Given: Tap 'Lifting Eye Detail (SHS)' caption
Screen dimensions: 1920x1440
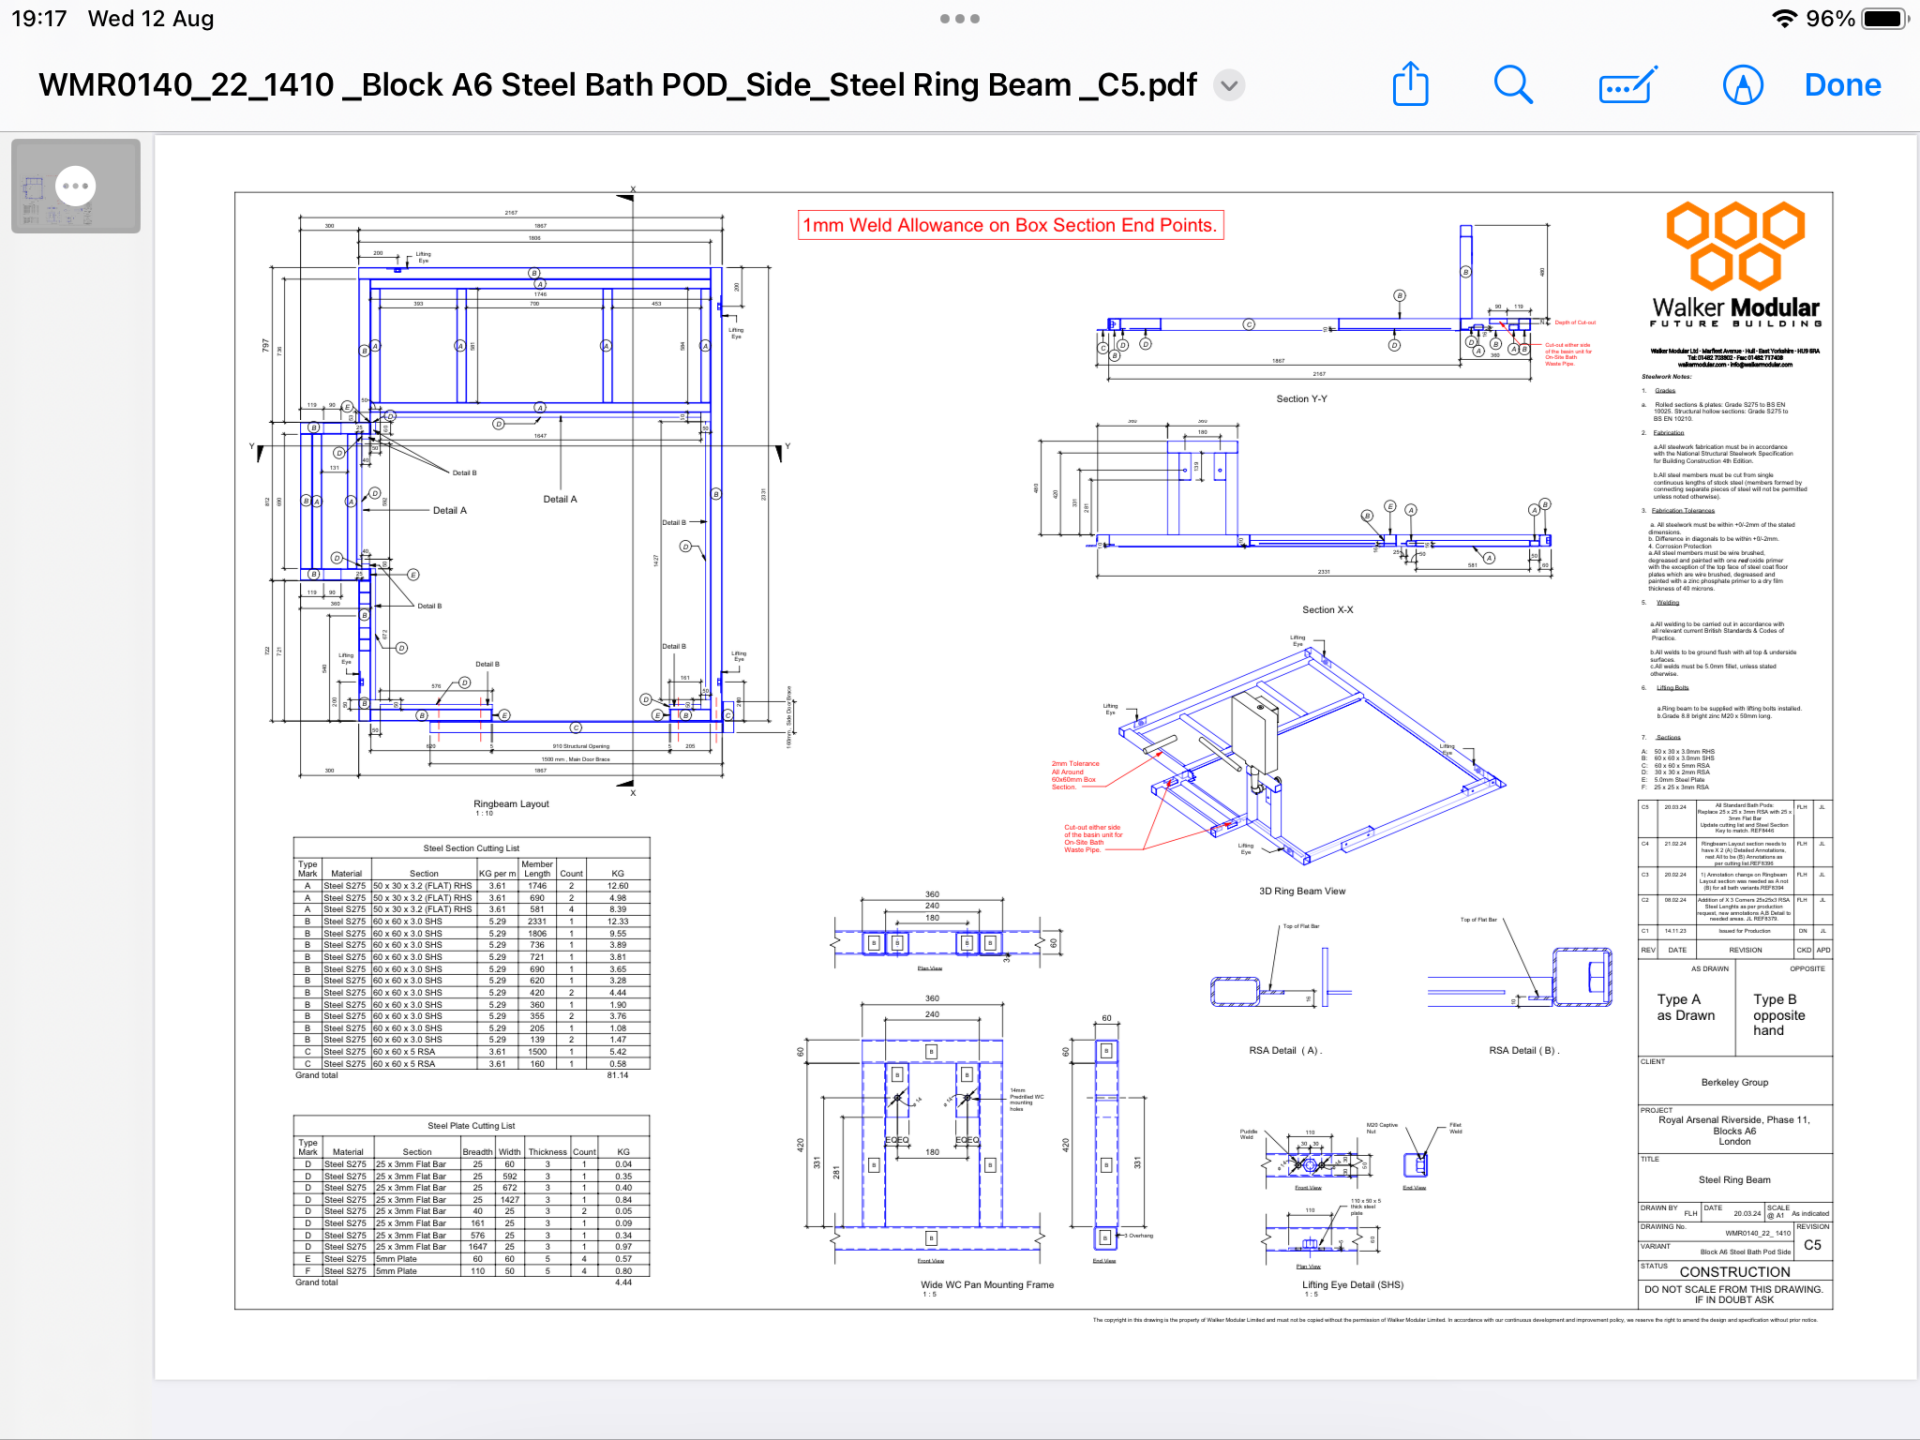Looking at the screenshot, I should [1352, 1285].
